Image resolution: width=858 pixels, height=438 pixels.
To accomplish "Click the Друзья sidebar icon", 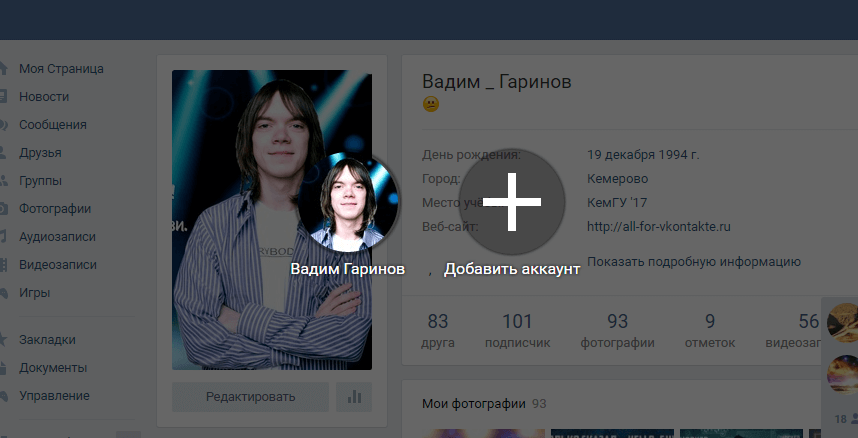I will tap(3, 152).
